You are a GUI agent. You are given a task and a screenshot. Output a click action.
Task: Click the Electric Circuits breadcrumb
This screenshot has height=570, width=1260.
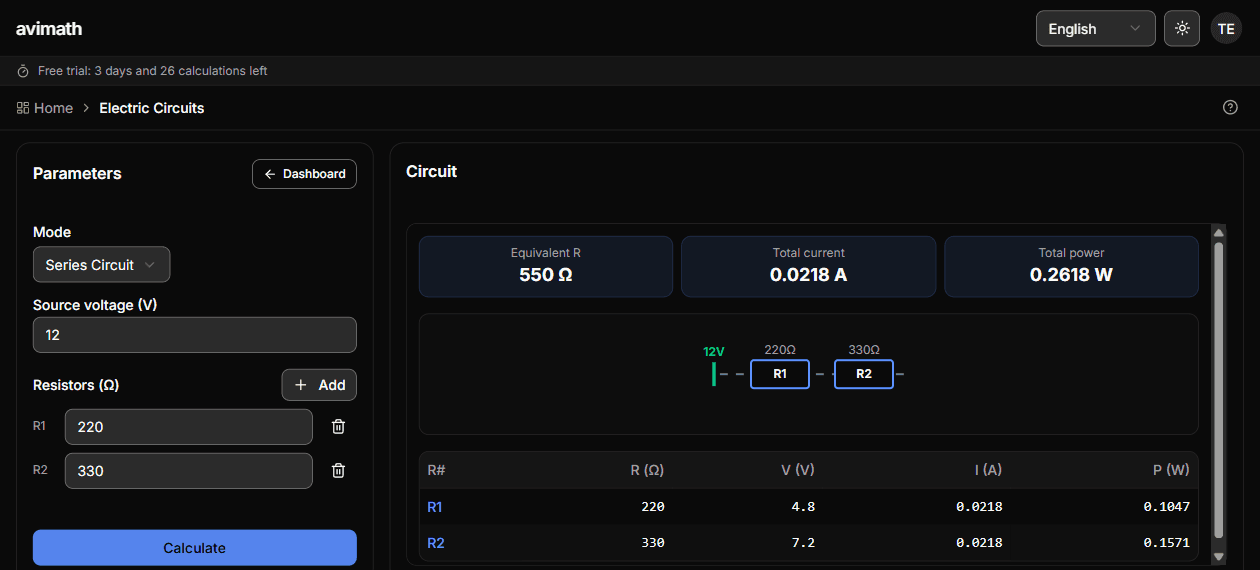[x=152, y=108]
